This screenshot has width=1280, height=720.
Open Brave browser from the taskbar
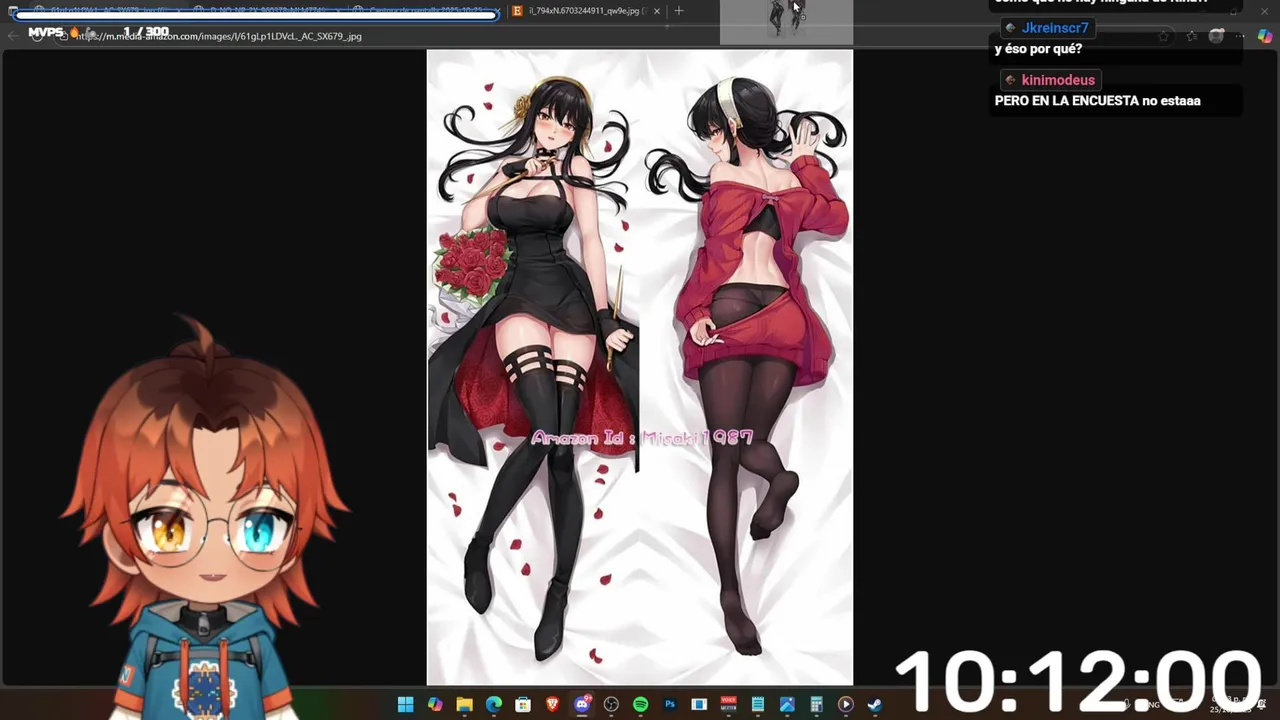552,705
